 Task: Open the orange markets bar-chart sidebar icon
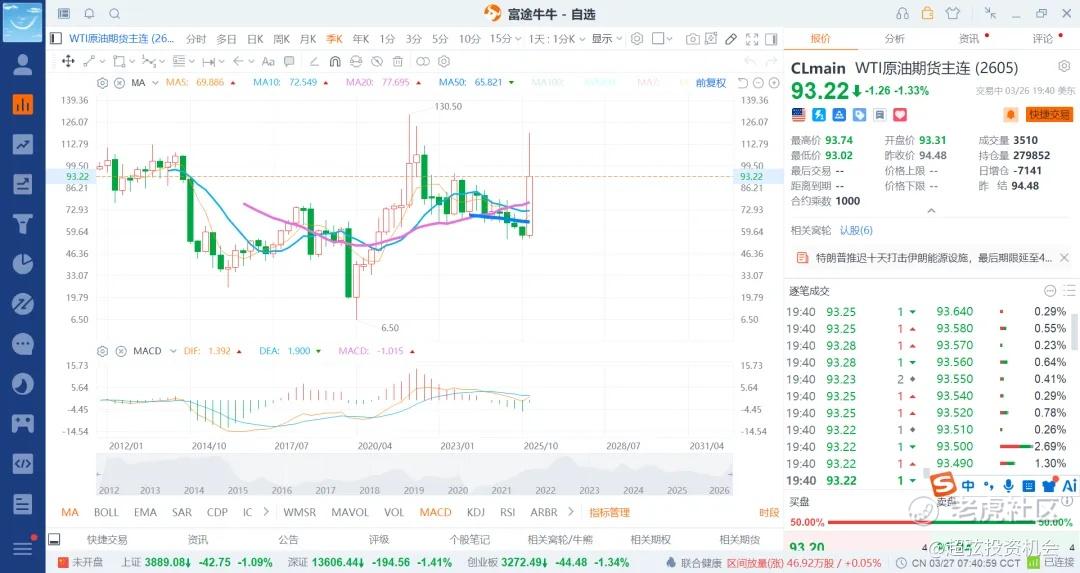click(23, 104)
